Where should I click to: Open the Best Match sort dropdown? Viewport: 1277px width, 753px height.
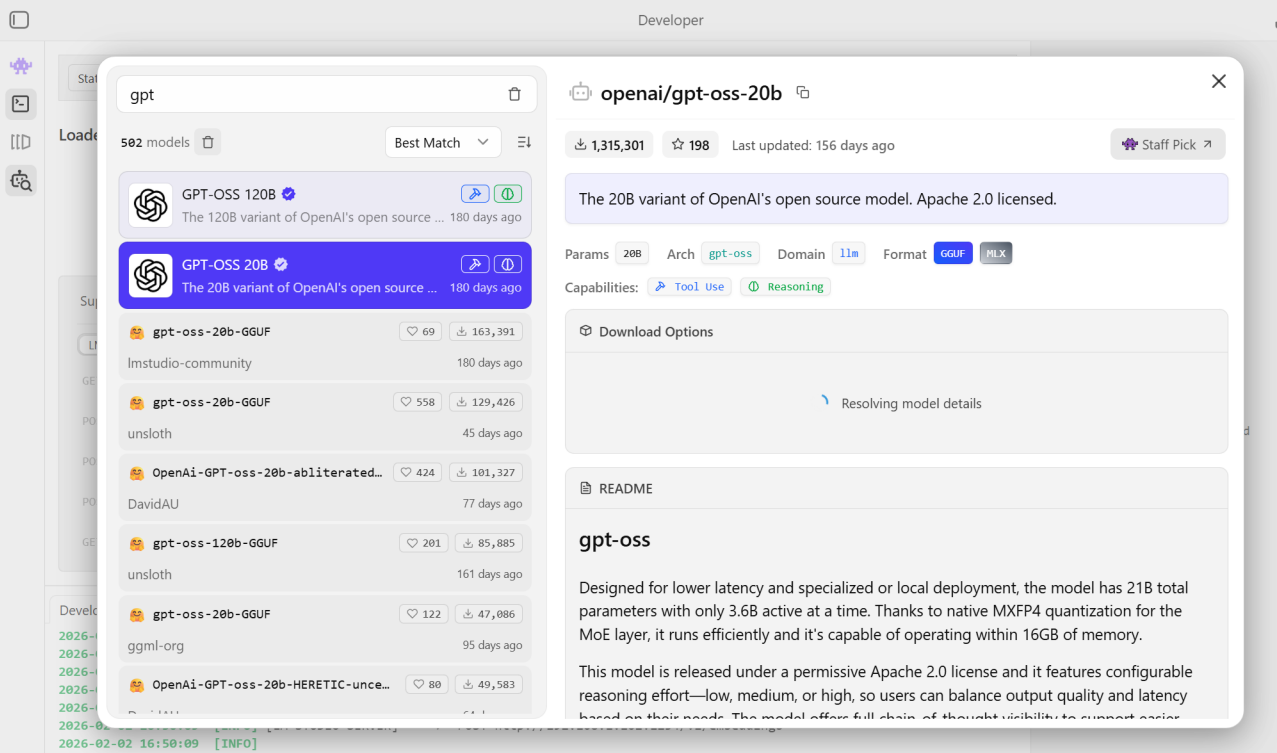tap(442, 142)
